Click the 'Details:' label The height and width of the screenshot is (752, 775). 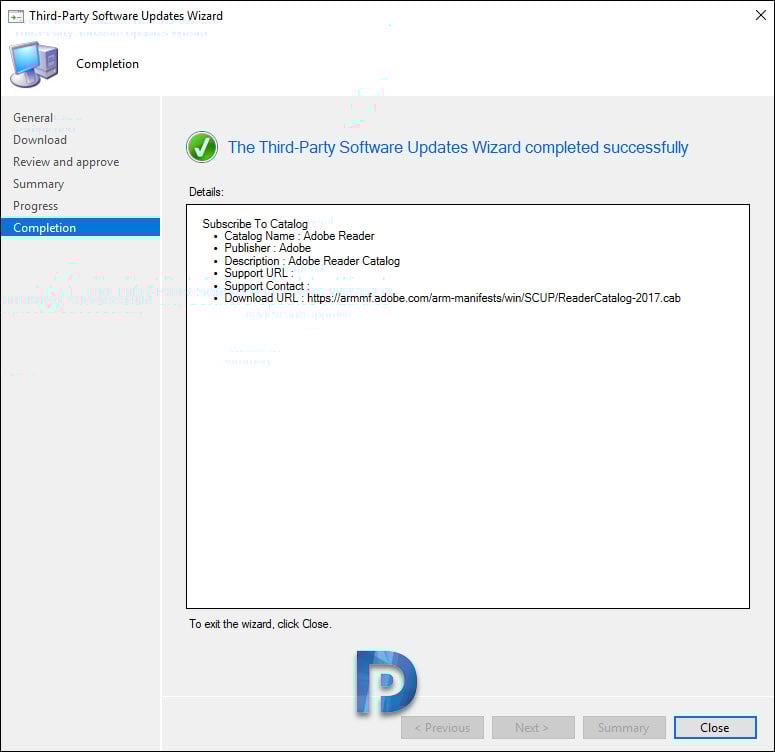(x=206, y=192)
